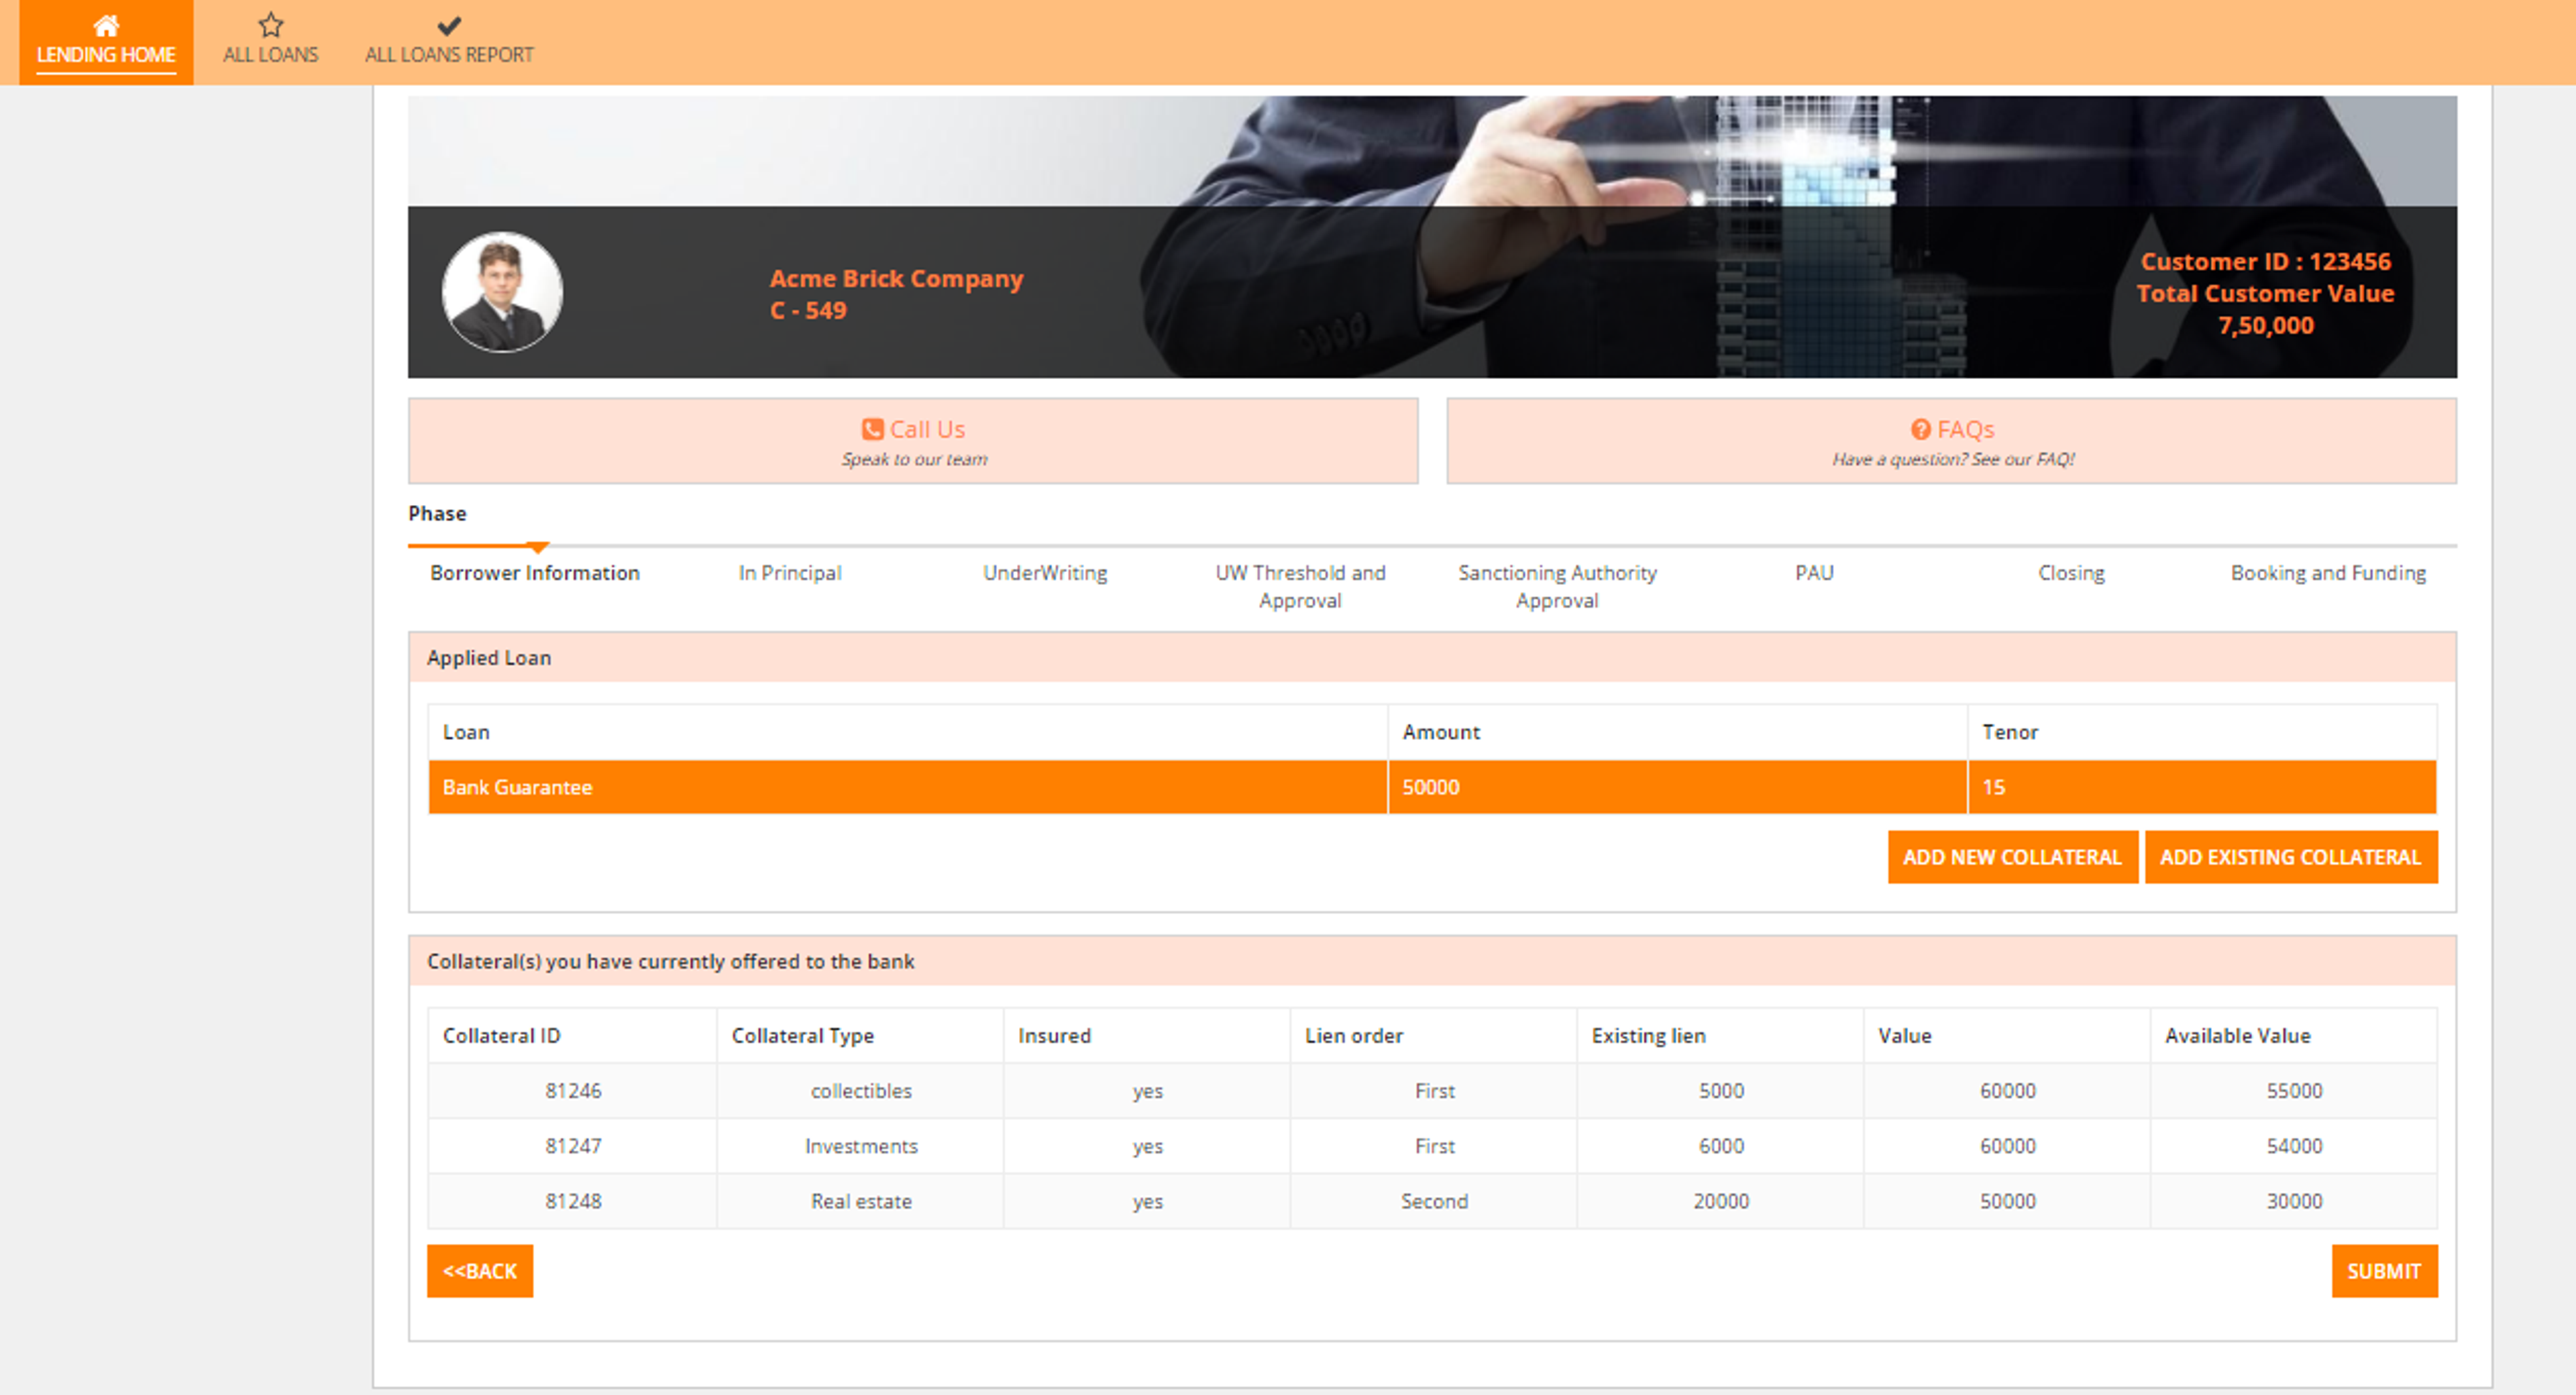The height and width of the screenshot is (1395, 2576).
Task: Click the question mark icon beside FAQs
Action: (1920, 429)
